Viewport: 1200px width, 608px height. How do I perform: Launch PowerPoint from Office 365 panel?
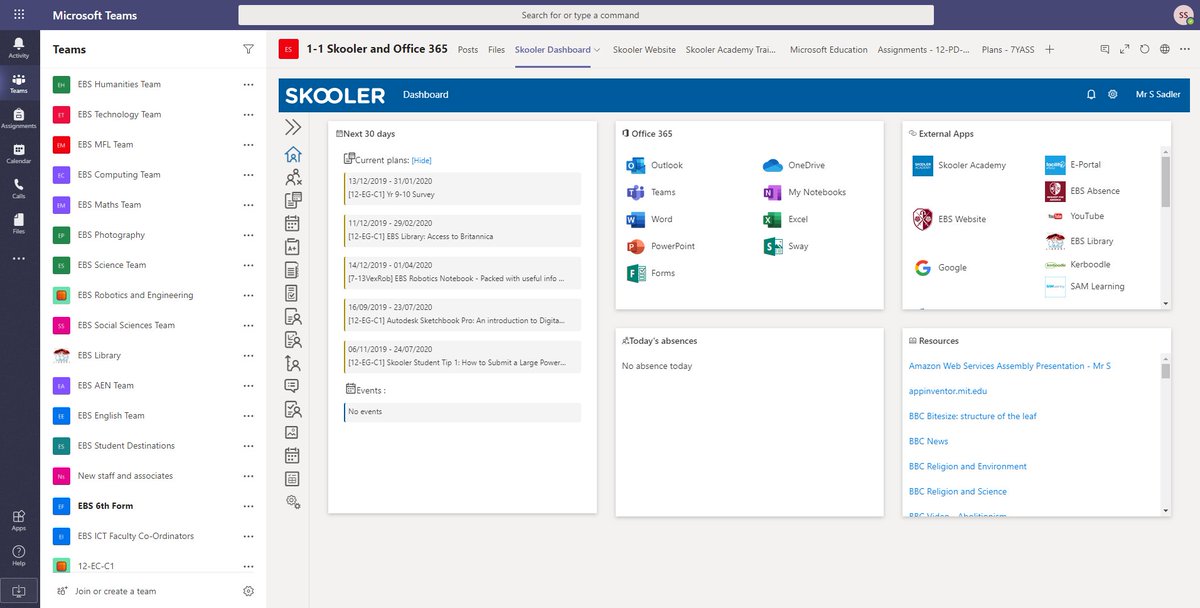[x=661, y=246]
